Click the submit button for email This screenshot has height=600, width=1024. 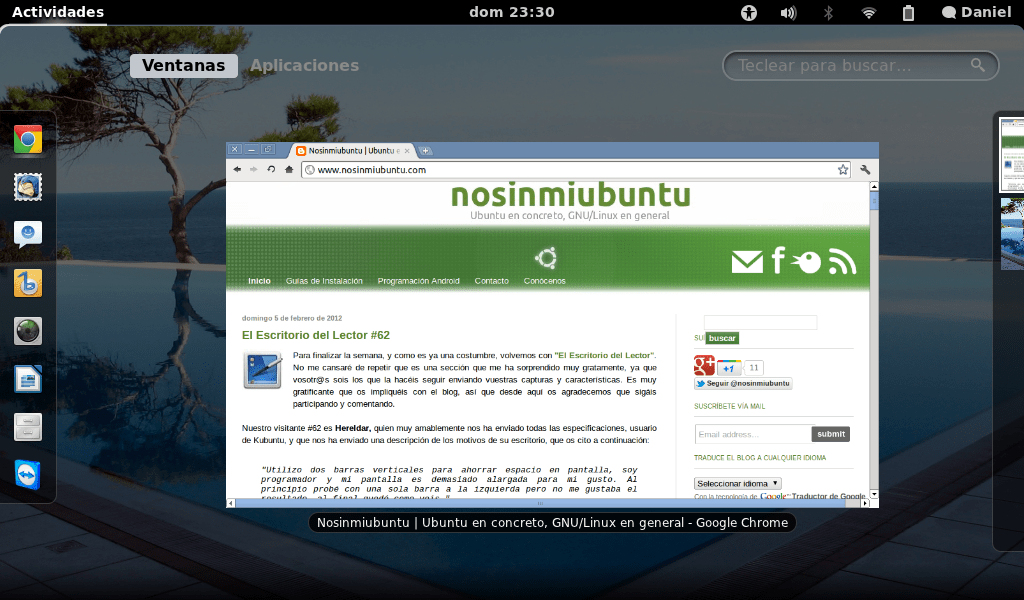point(831,434)
